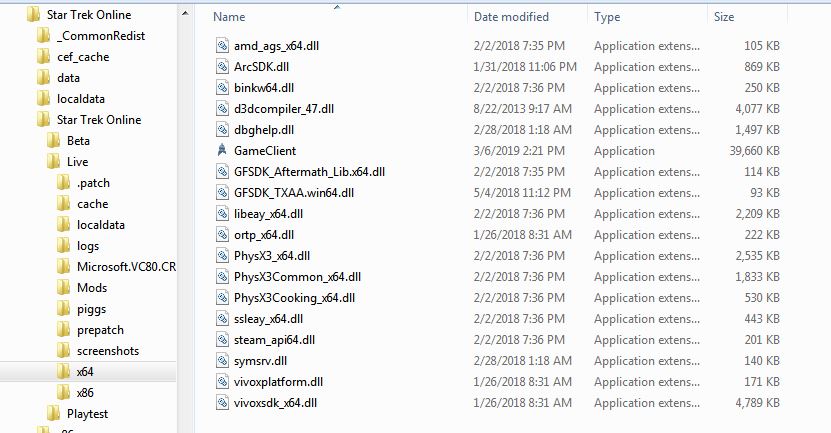Open the x86 folder in tree
Screen dimensions: 831x433
pos(85,392)
